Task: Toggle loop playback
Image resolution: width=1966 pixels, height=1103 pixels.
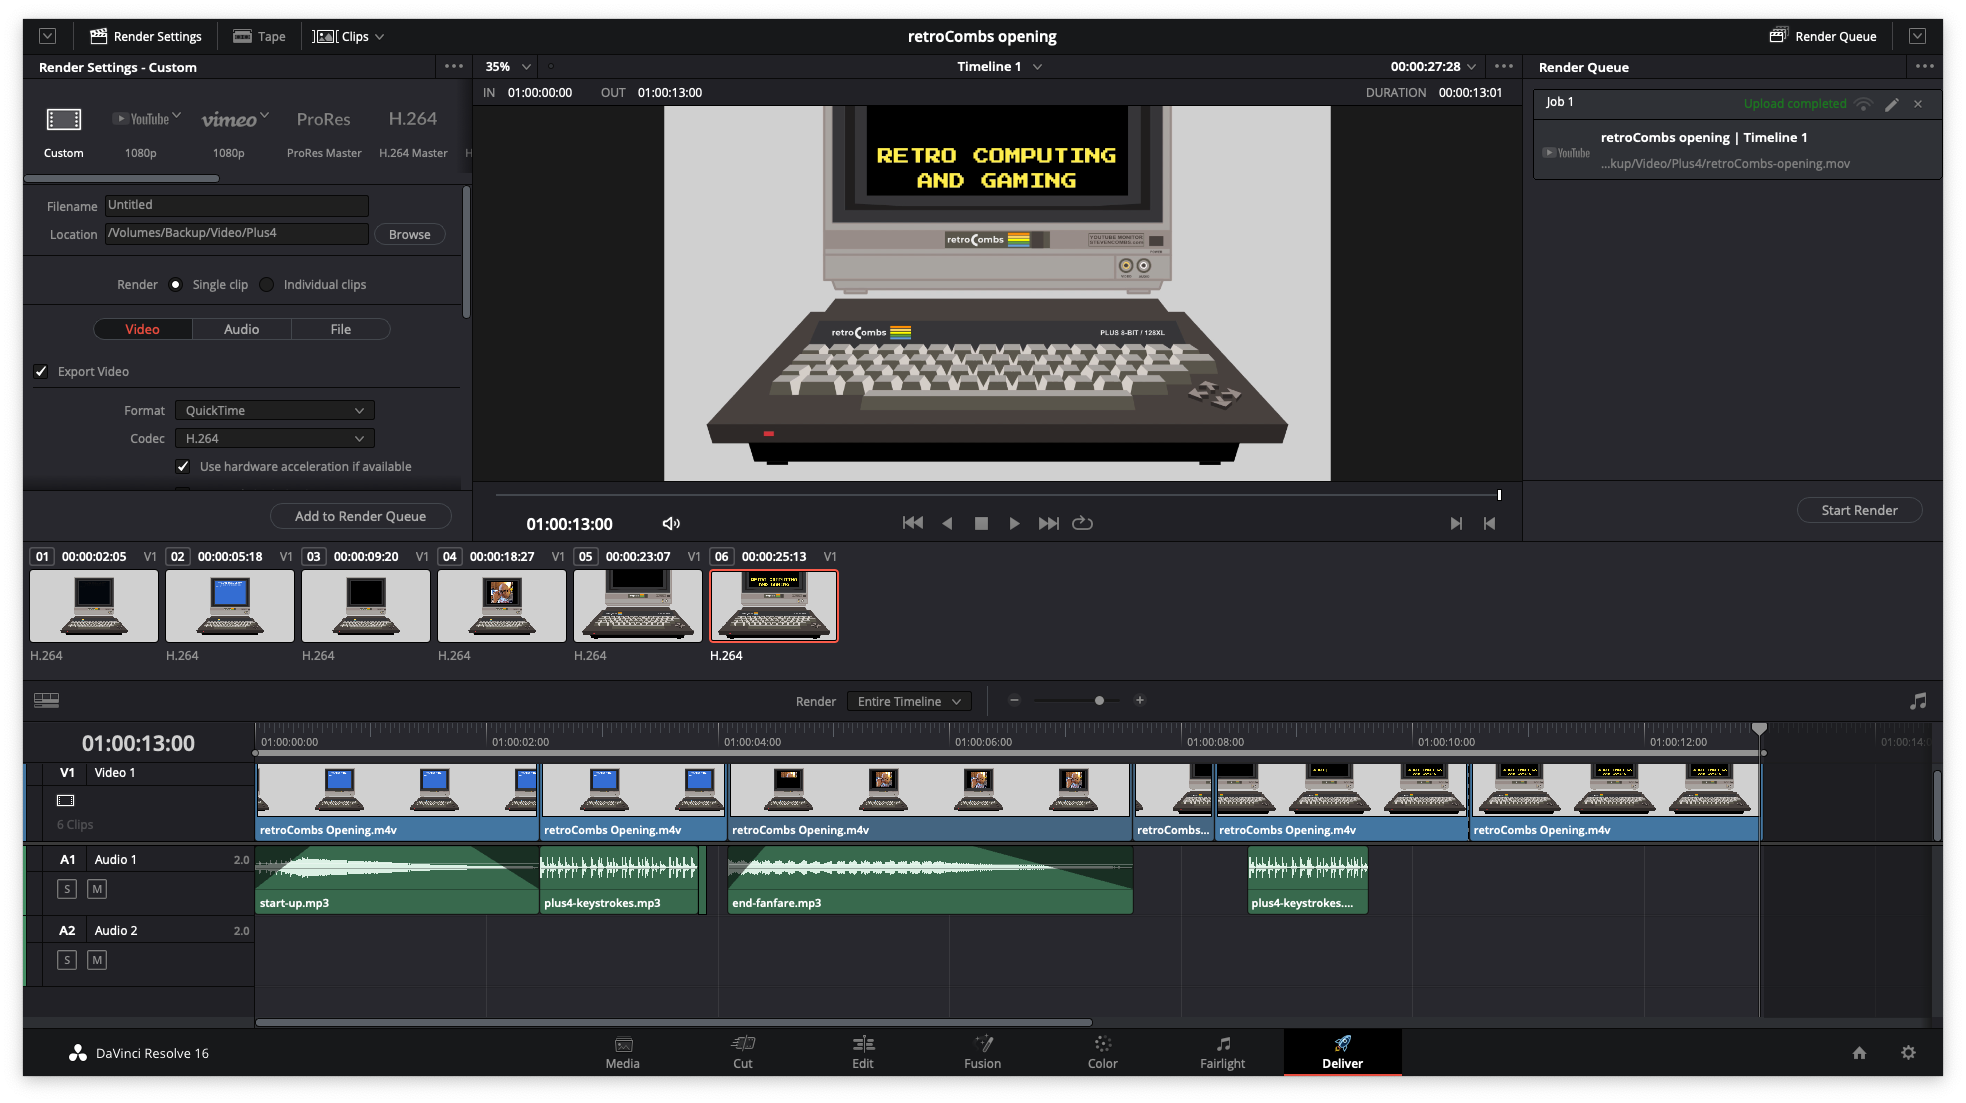Action: [1082, 523]
